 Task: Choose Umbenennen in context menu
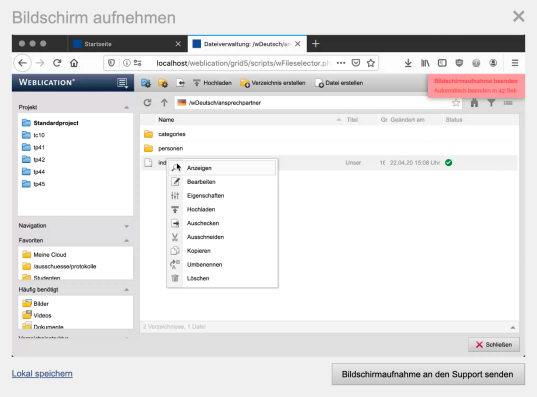click(x=222, y=264)
